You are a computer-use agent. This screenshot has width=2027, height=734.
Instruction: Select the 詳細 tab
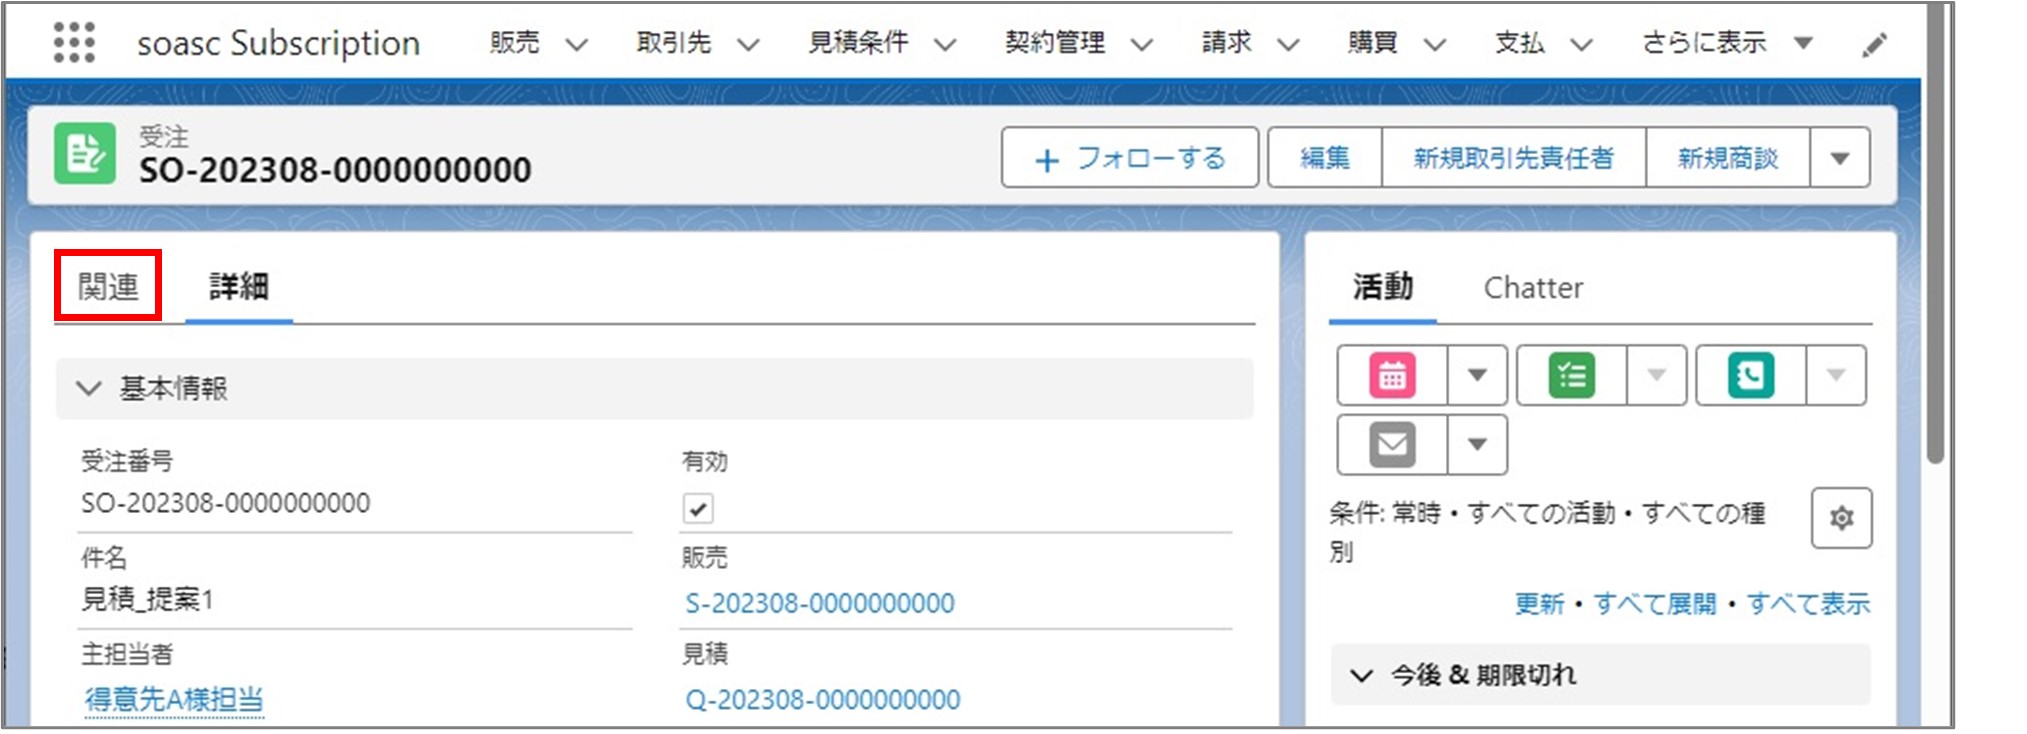[238, 287]
